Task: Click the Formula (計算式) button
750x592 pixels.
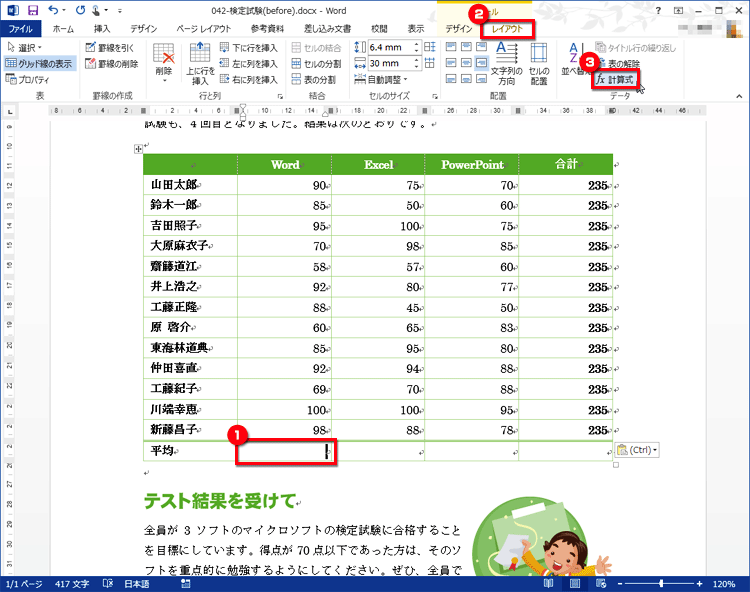Action: point(615,79)
